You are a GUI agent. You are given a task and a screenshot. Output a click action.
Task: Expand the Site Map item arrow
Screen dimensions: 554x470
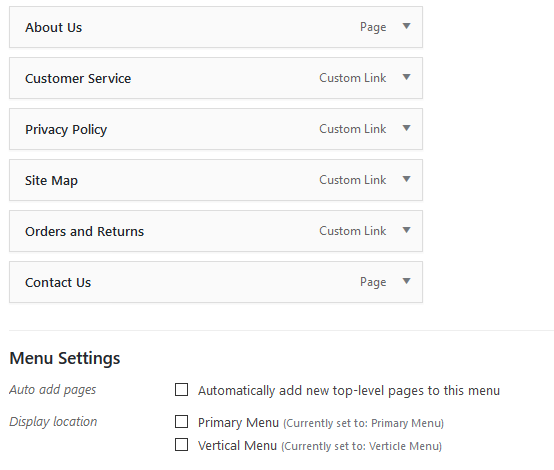point(406,179)
